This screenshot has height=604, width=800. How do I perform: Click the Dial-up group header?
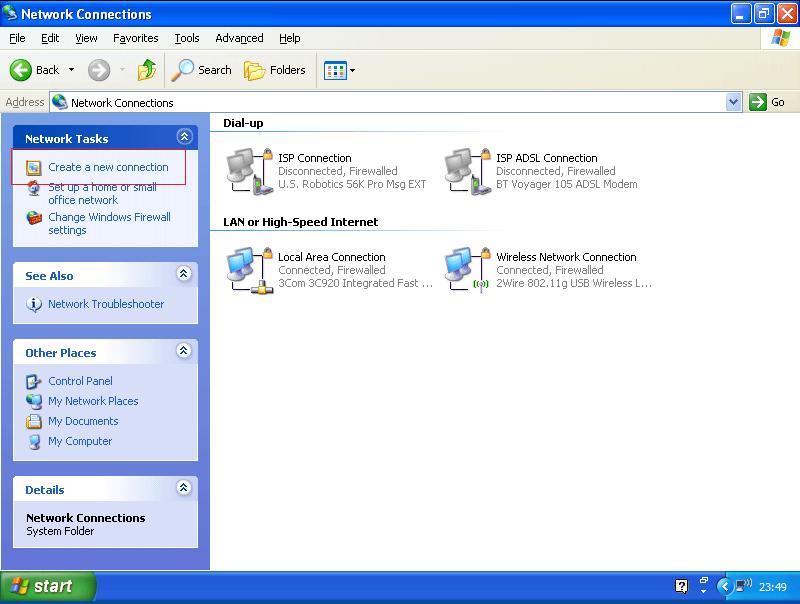pos(243,123)
